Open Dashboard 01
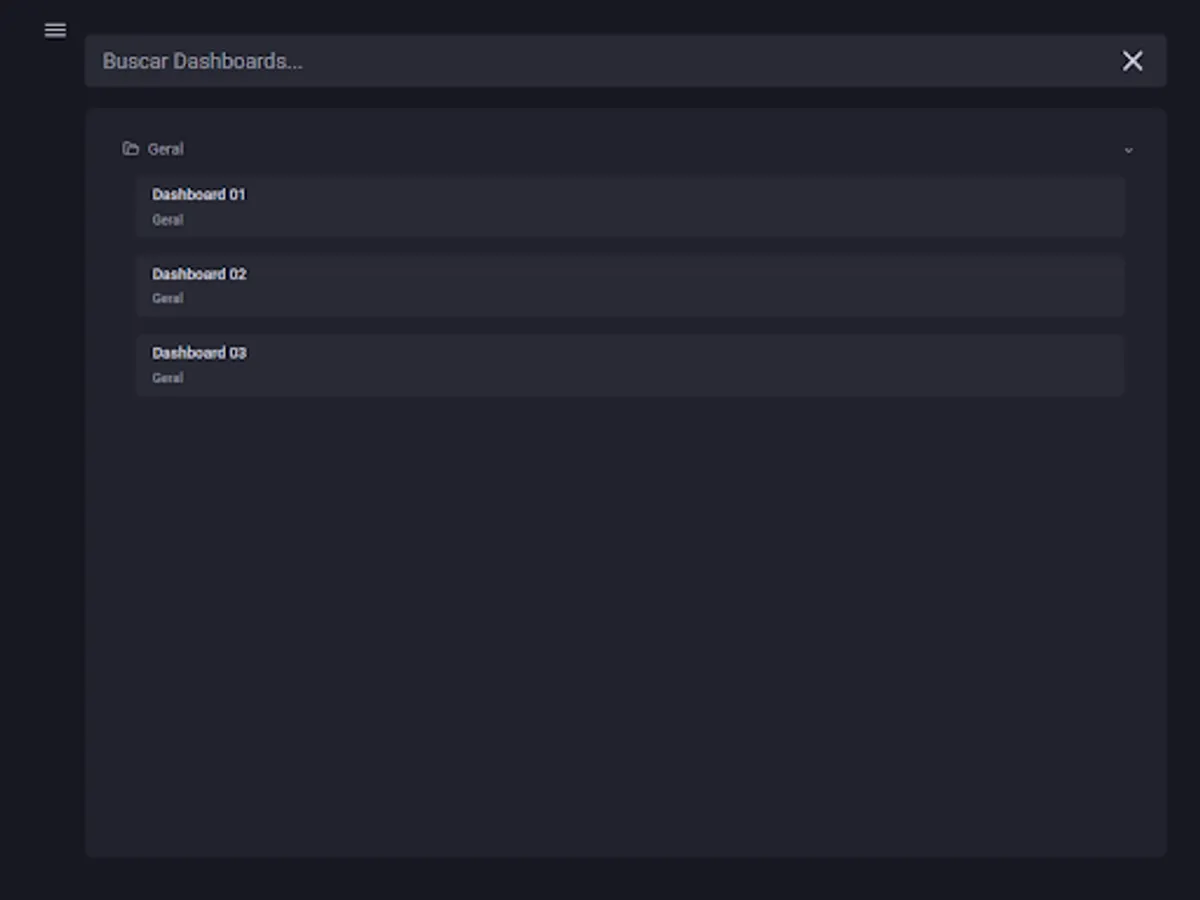The height and width of the screenshot is (900, 1200). point(198,194)
